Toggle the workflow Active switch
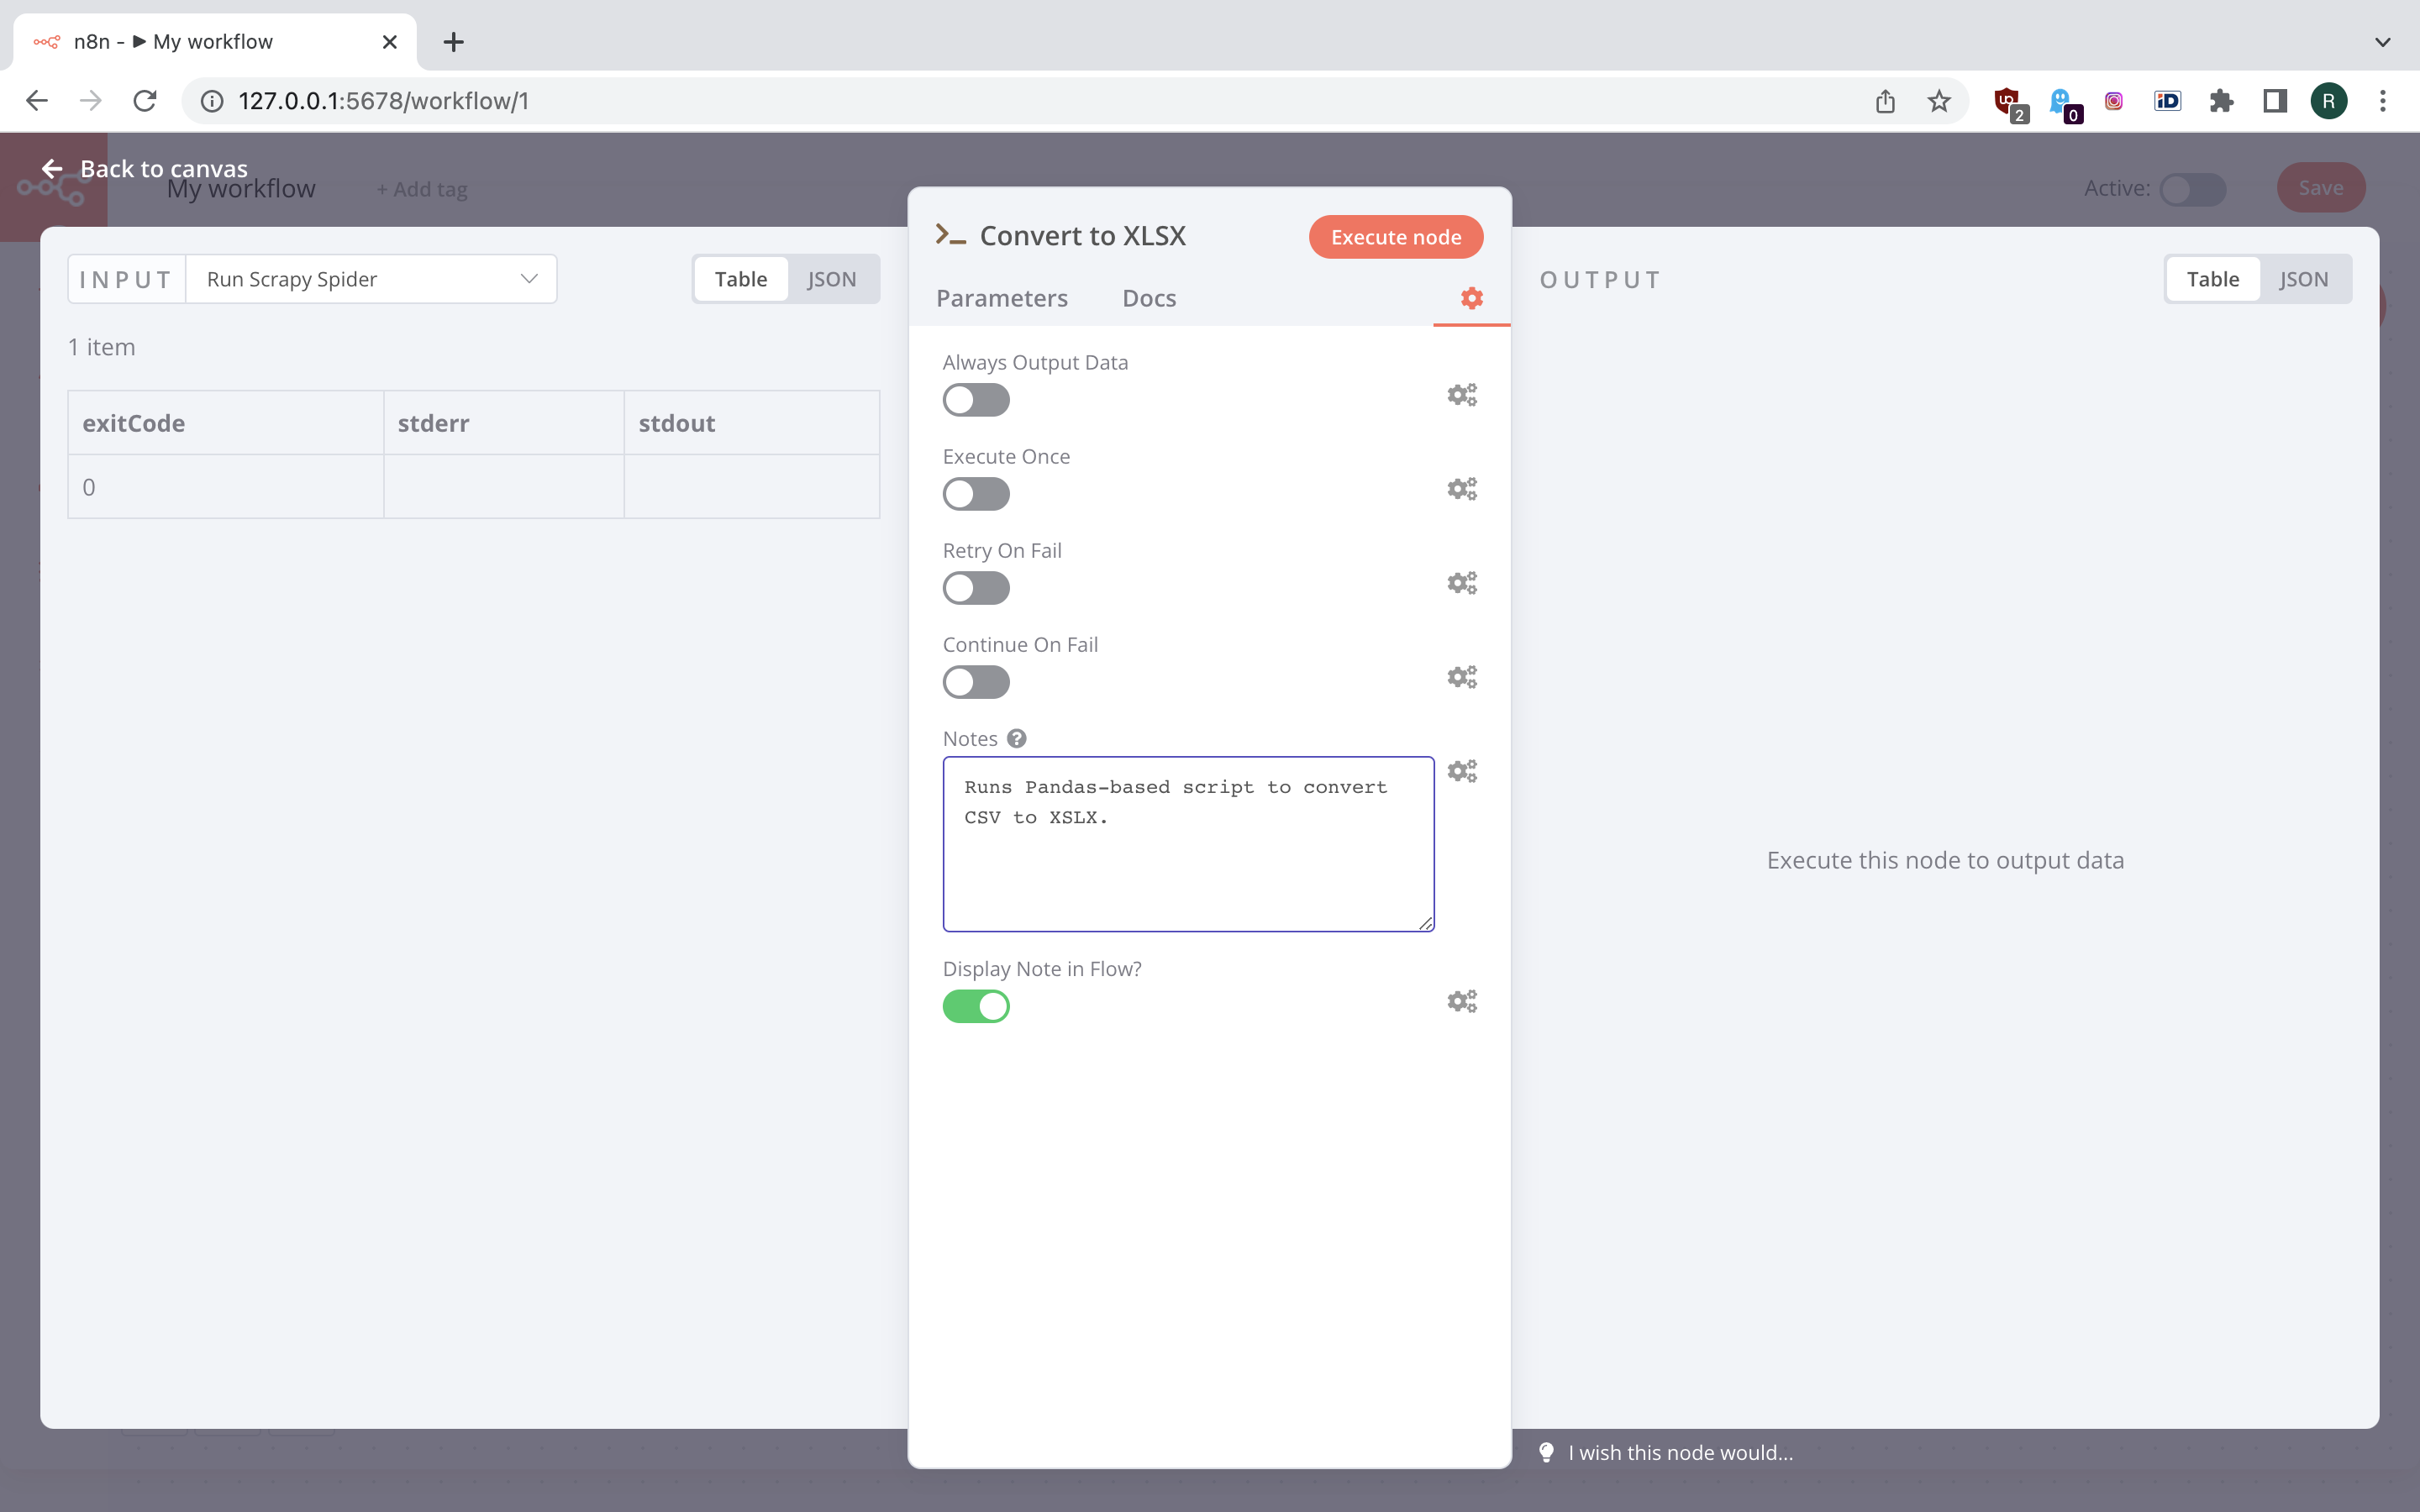The height and width of the screenshot is (1512, 2420). pos(2192,189)
